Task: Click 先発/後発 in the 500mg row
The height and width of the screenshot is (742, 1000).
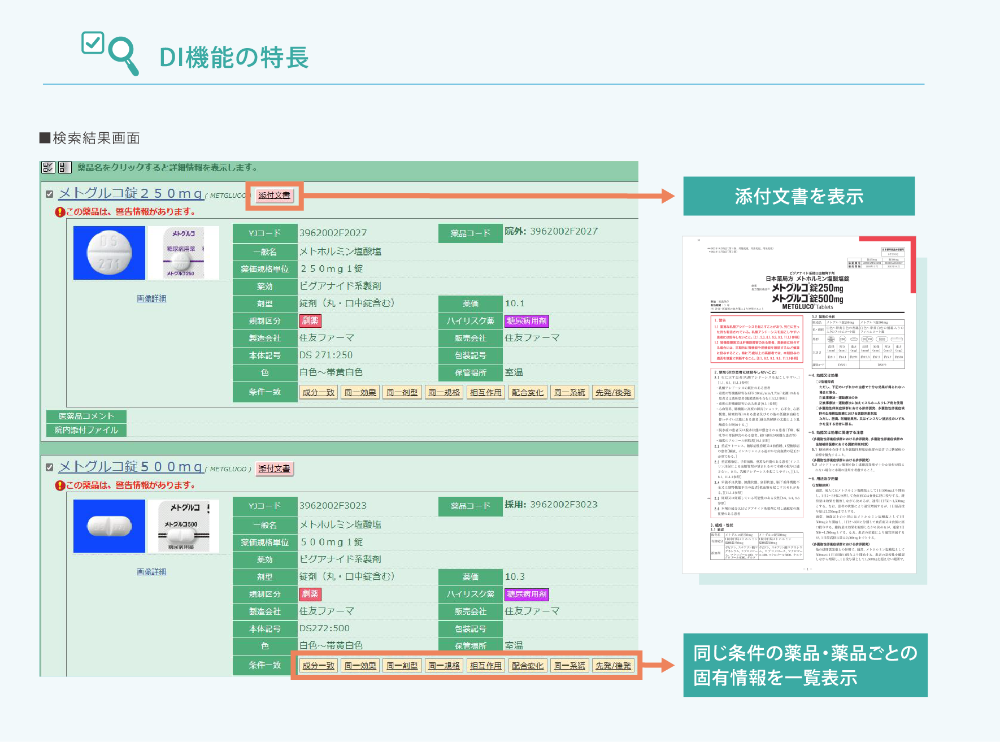Action: click(x=613, y=666)
